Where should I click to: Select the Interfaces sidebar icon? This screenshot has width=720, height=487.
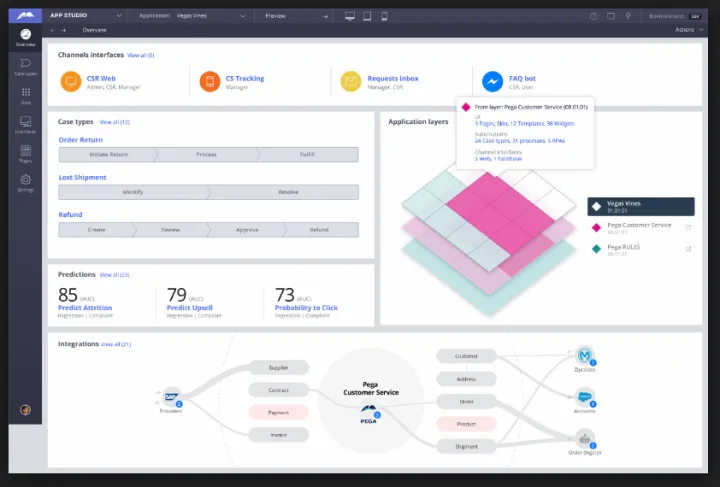point(25,123)
